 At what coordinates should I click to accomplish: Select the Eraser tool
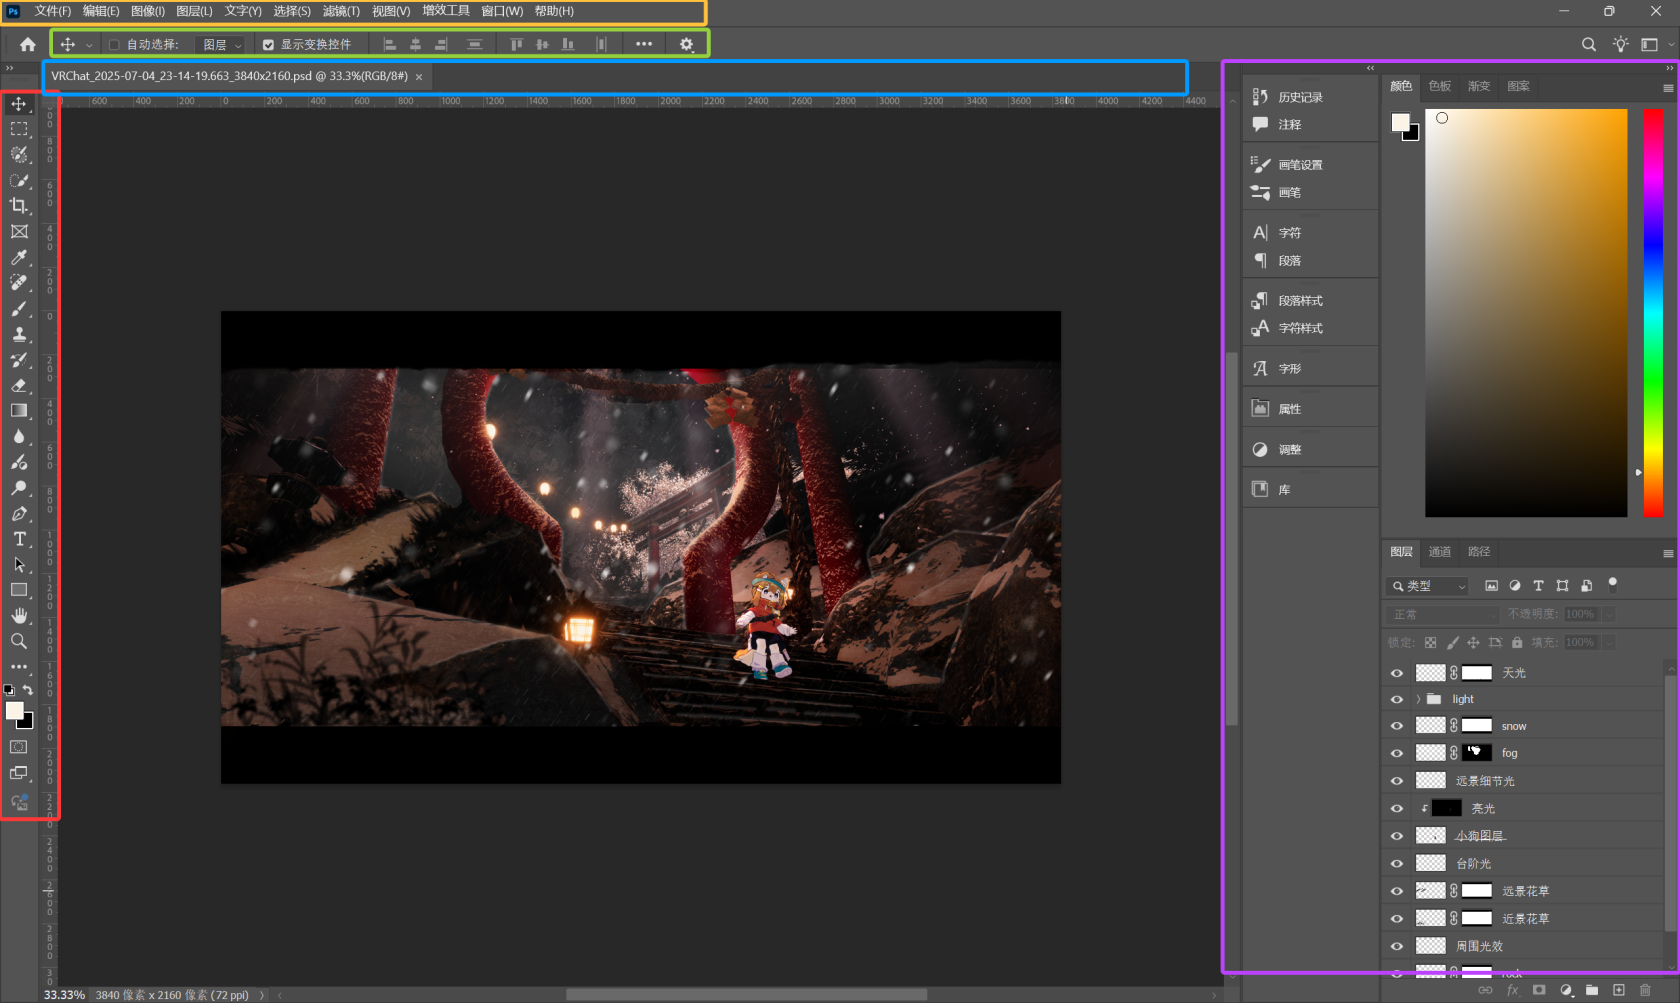(19, 385)
